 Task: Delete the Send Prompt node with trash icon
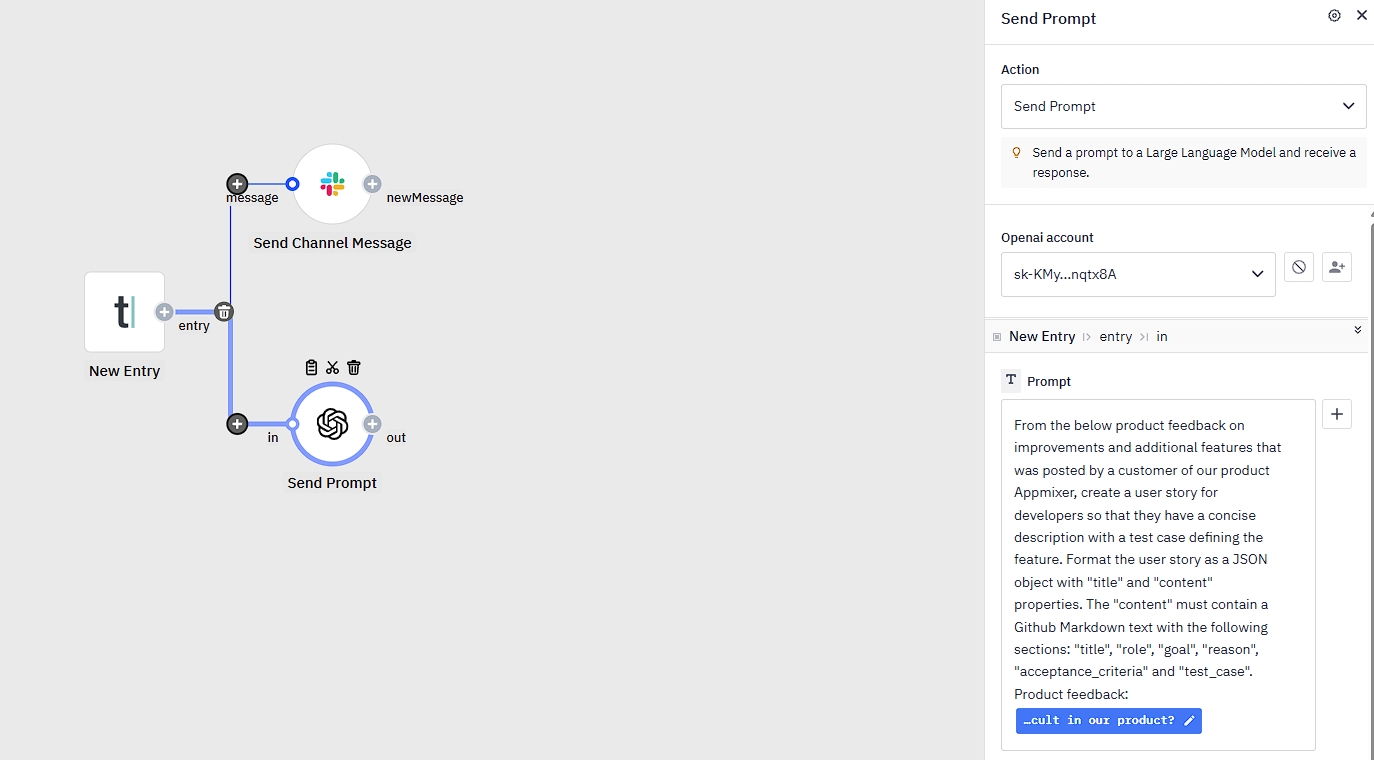point(353,368)
